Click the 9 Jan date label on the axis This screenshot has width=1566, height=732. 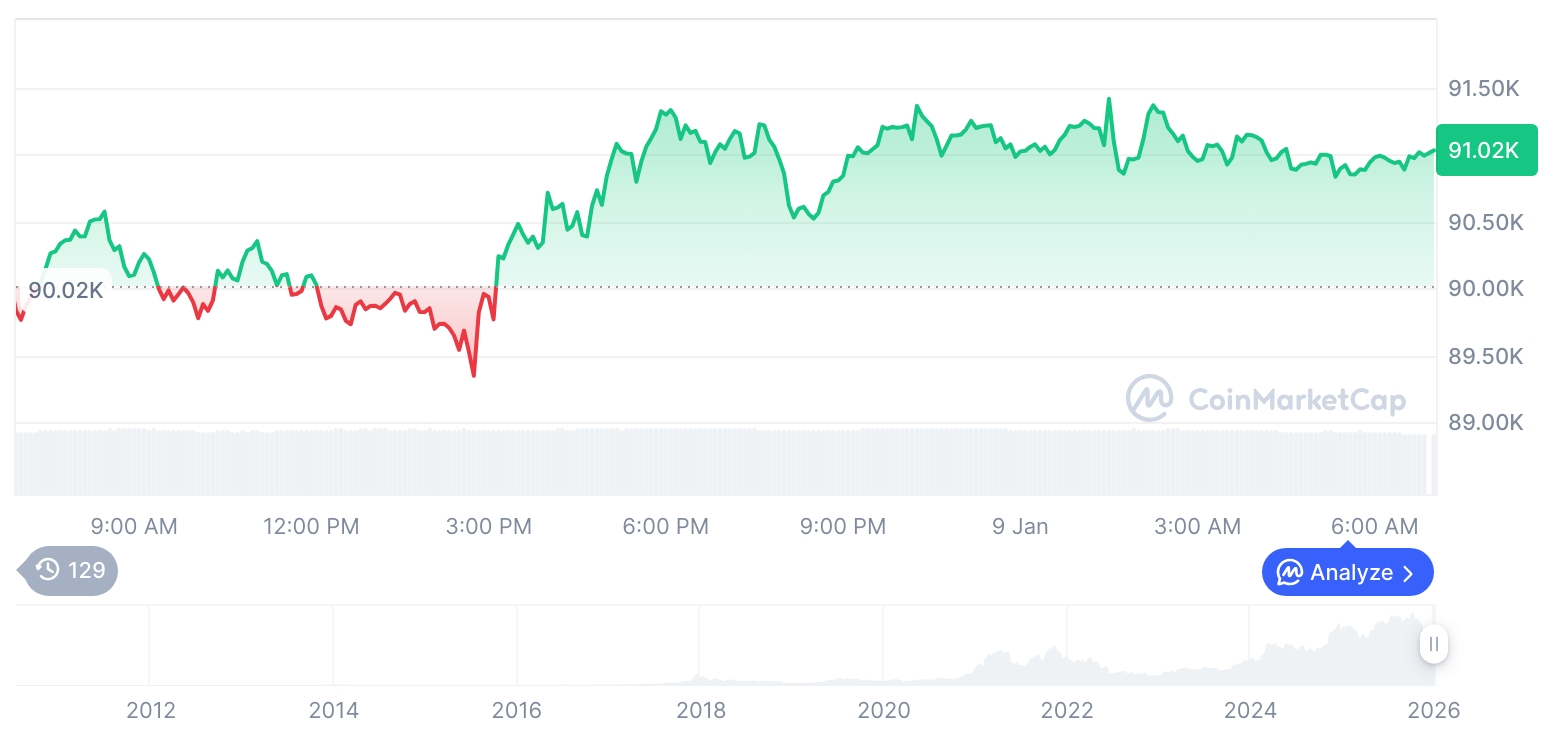[x=1020, y=526]
